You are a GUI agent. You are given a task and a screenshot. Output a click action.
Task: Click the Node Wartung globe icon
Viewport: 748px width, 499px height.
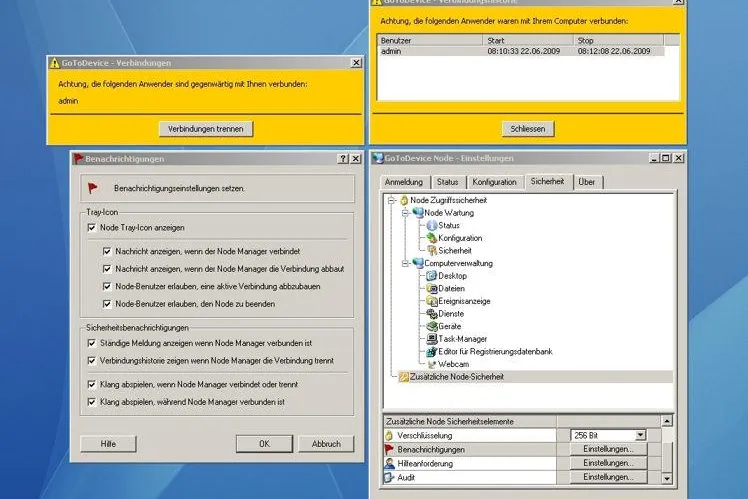point(418,213)
